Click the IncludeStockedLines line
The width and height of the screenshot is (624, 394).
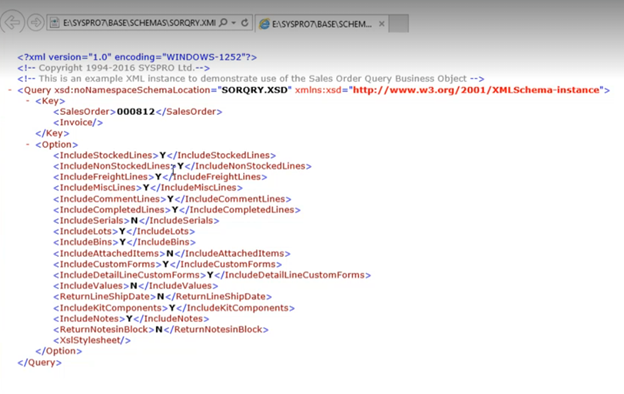(164, 155)
